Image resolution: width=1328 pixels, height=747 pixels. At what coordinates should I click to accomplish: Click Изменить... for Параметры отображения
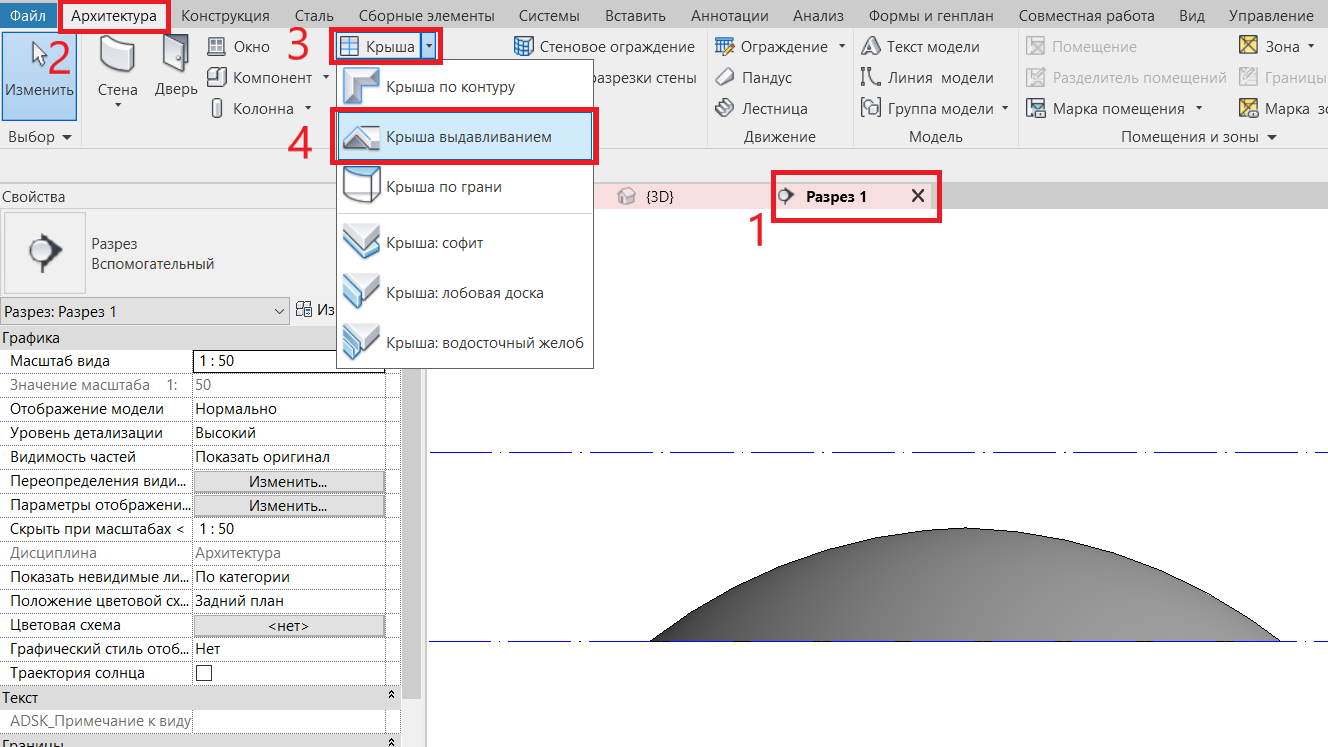click(289, 505)
